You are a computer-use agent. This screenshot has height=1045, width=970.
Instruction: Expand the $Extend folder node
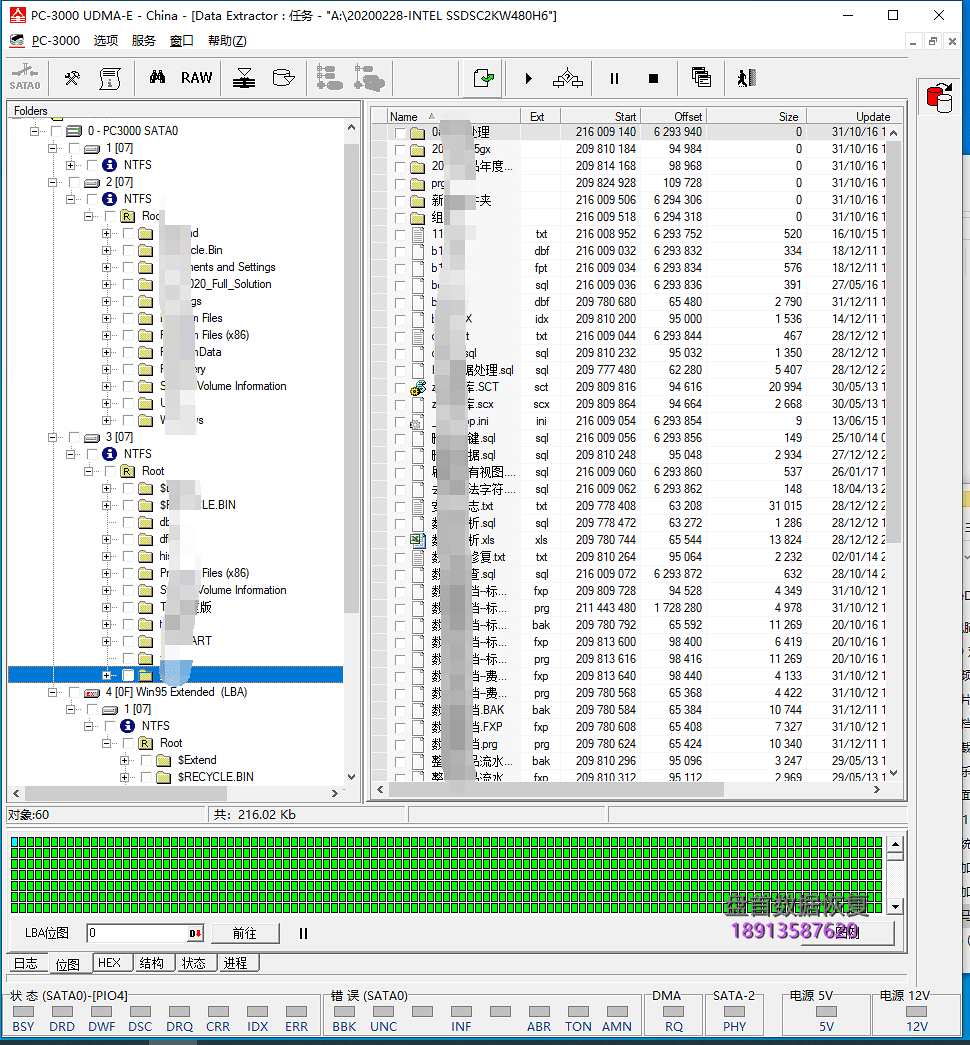click(125, 760)
